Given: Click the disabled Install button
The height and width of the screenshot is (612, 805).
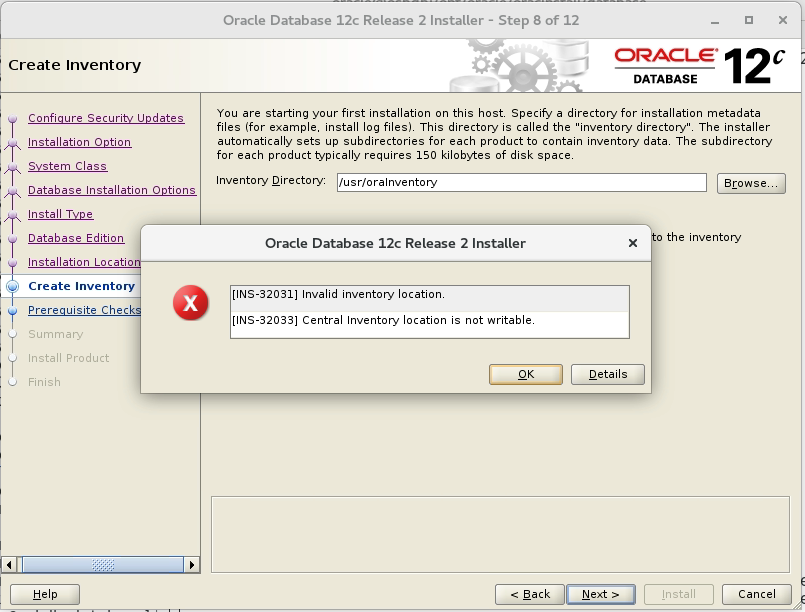Looking at the screenshot, I should (679, 595).
